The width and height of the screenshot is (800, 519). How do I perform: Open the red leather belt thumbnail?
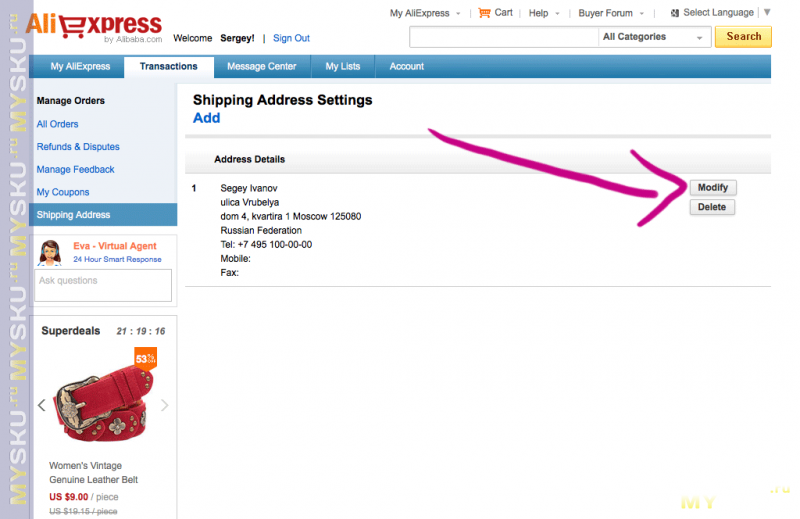[x=103, y=405]
